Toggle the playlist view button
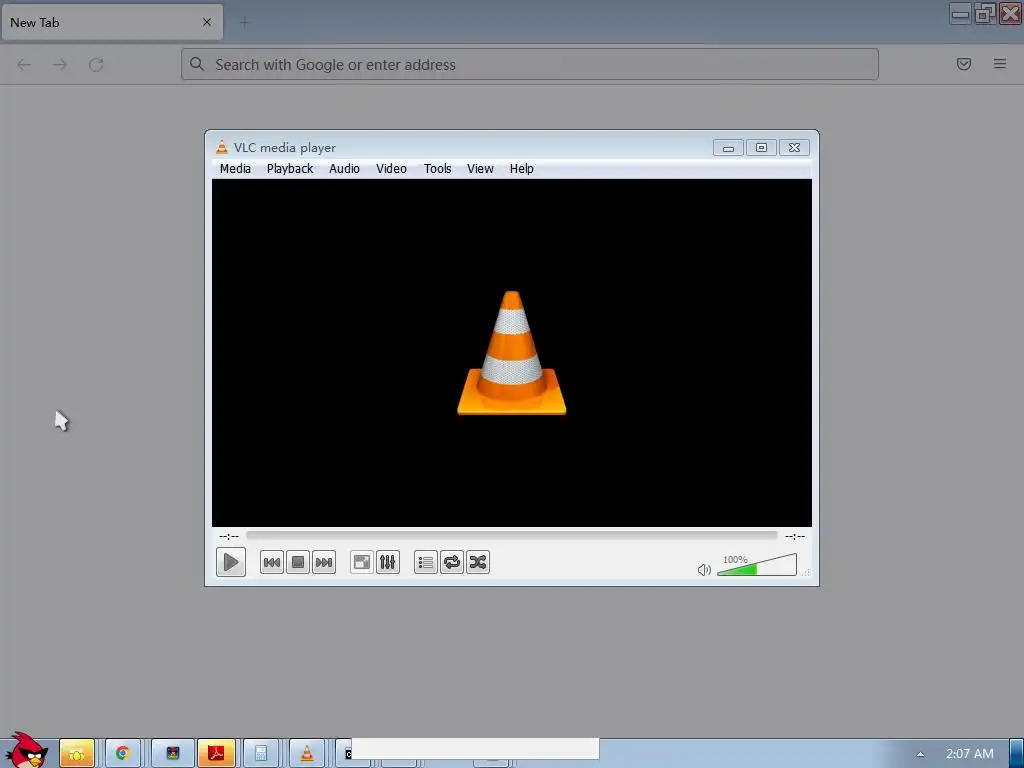The width and height of the screenshot is (1024, 768). tap(426, 562)
